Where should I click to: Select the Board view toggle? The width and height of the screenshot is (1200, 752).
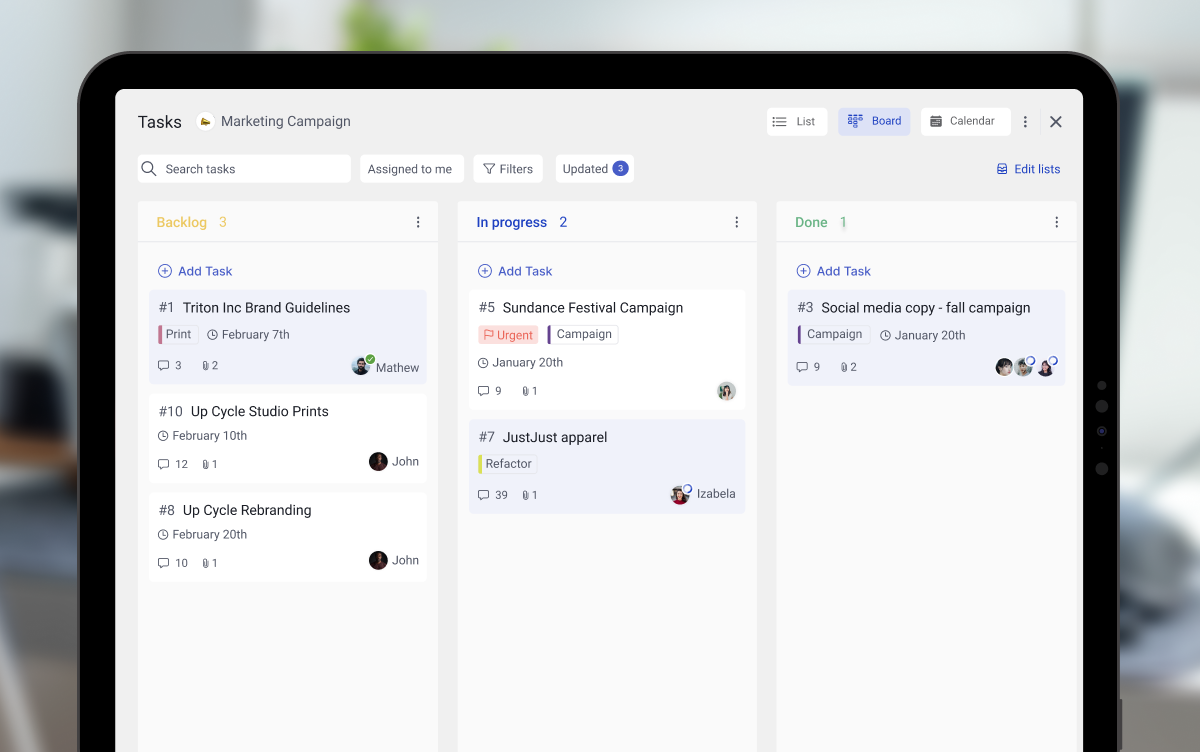tap(873, 121)
